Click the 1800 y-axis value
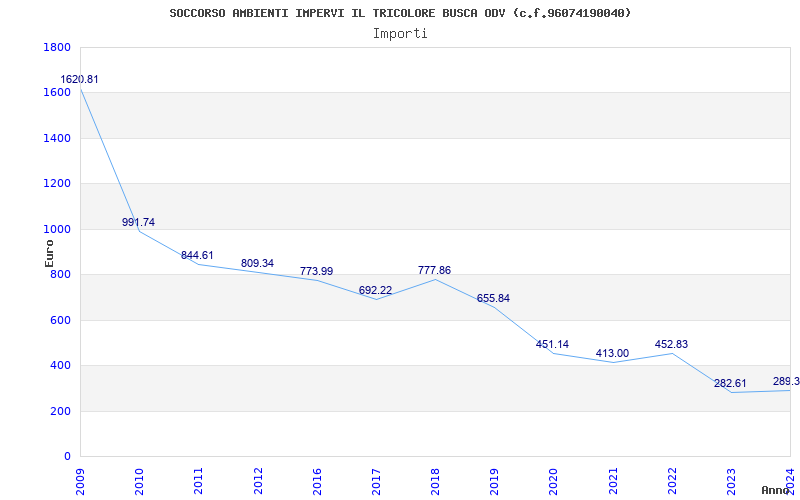 (57, 47)
